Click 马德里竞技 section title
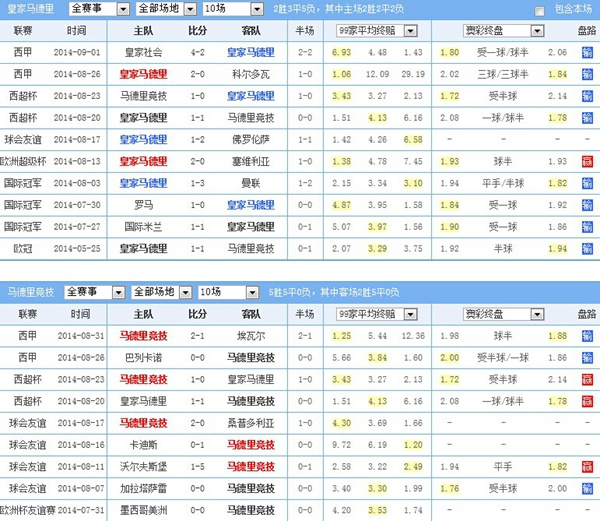 31,292
